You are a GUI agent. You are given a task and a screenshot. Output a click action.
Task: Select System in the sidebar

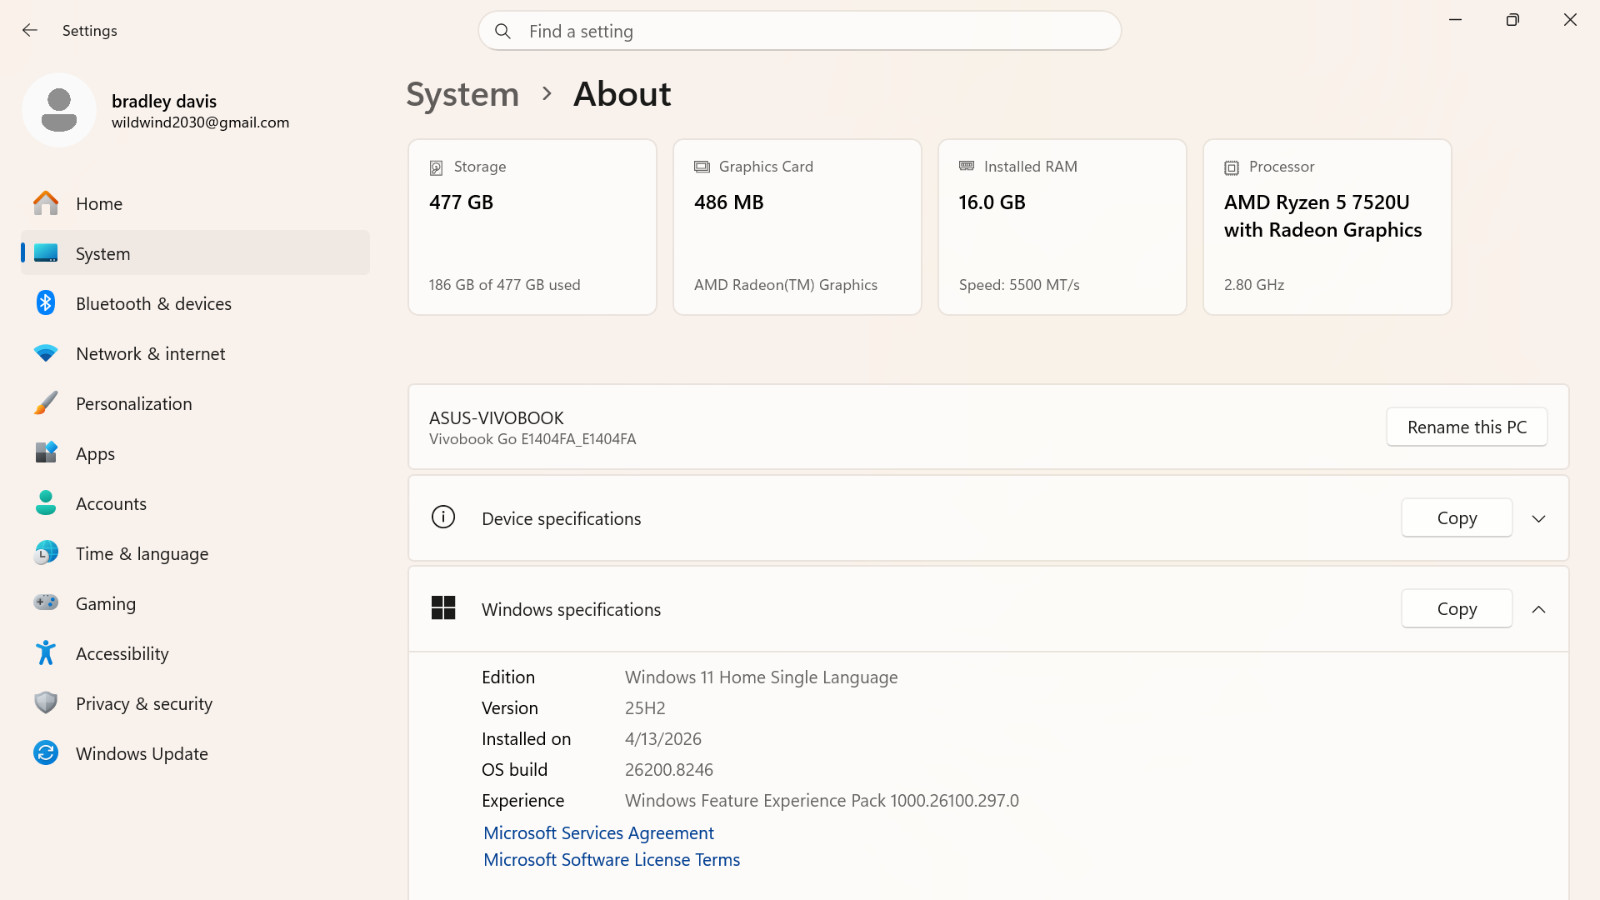coord(195,253)
